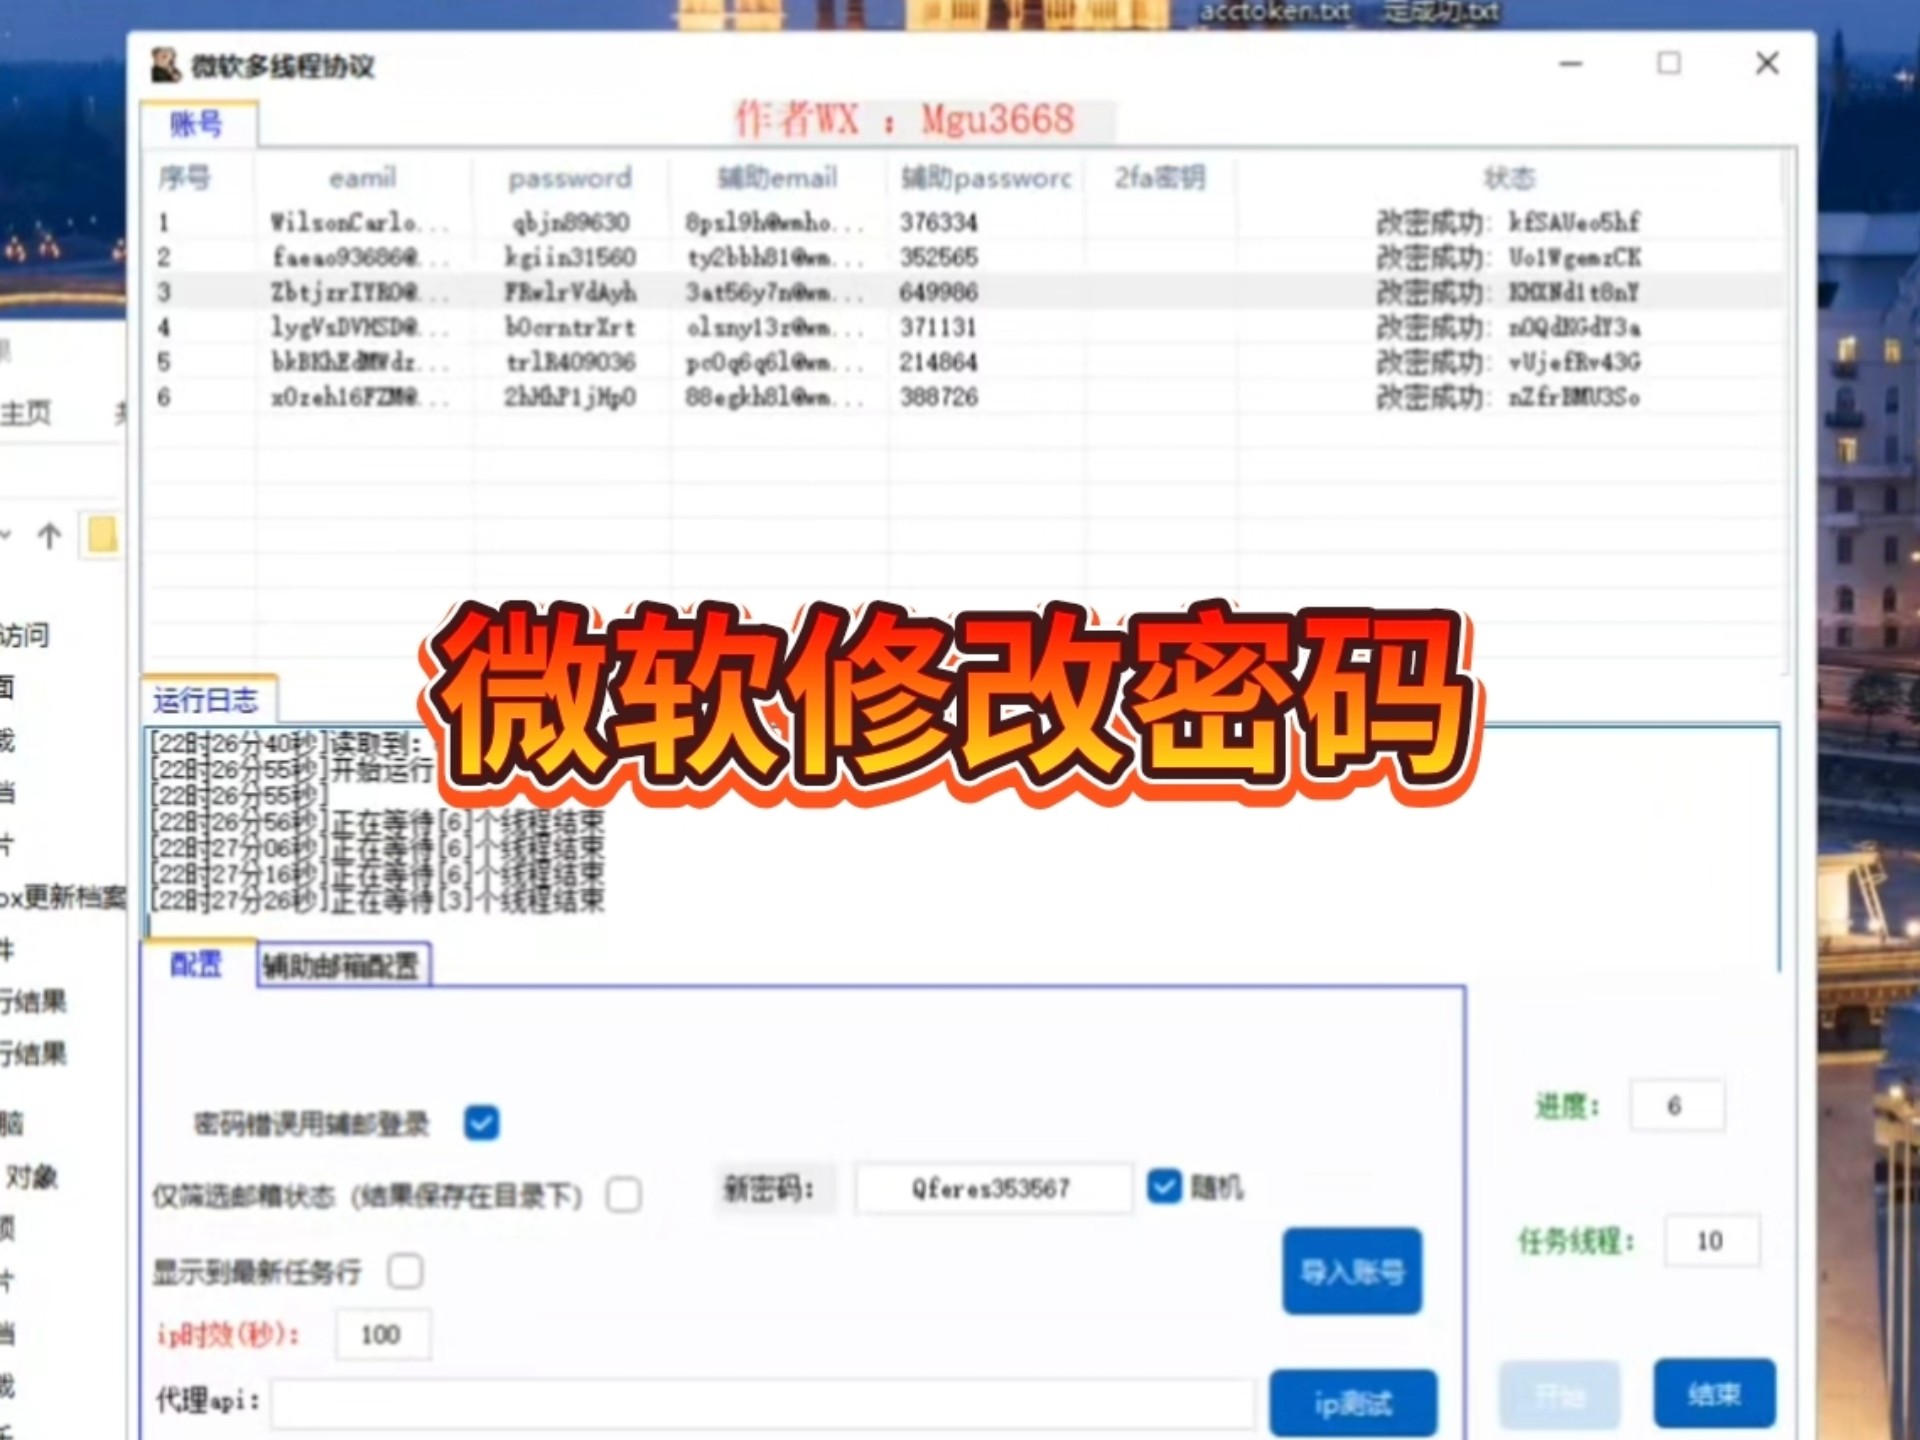This screenshot has height=1440, width=1920.
Task: Click auxiliary password 371131
Action: (x=938, y=327)
